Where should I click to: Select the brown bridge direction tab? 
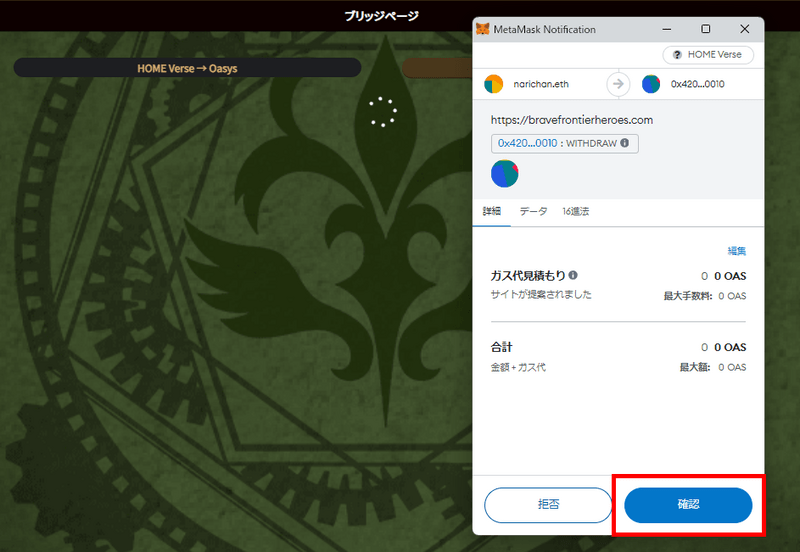[x=436, y=68]
